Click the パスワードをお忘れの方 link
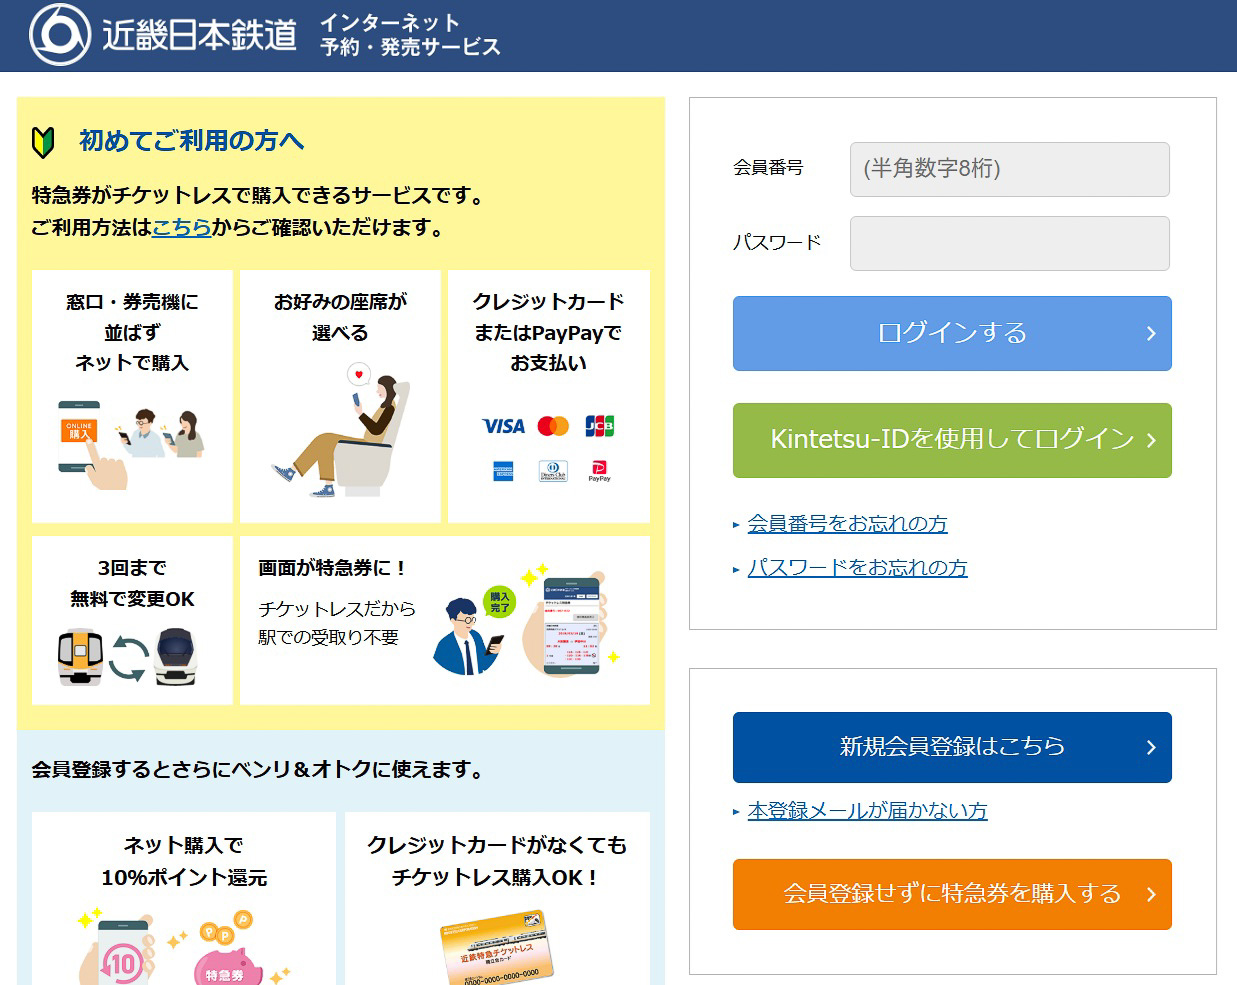This screenshot has width=1237, height=985. pyautogui.click(x=857, y=567)
